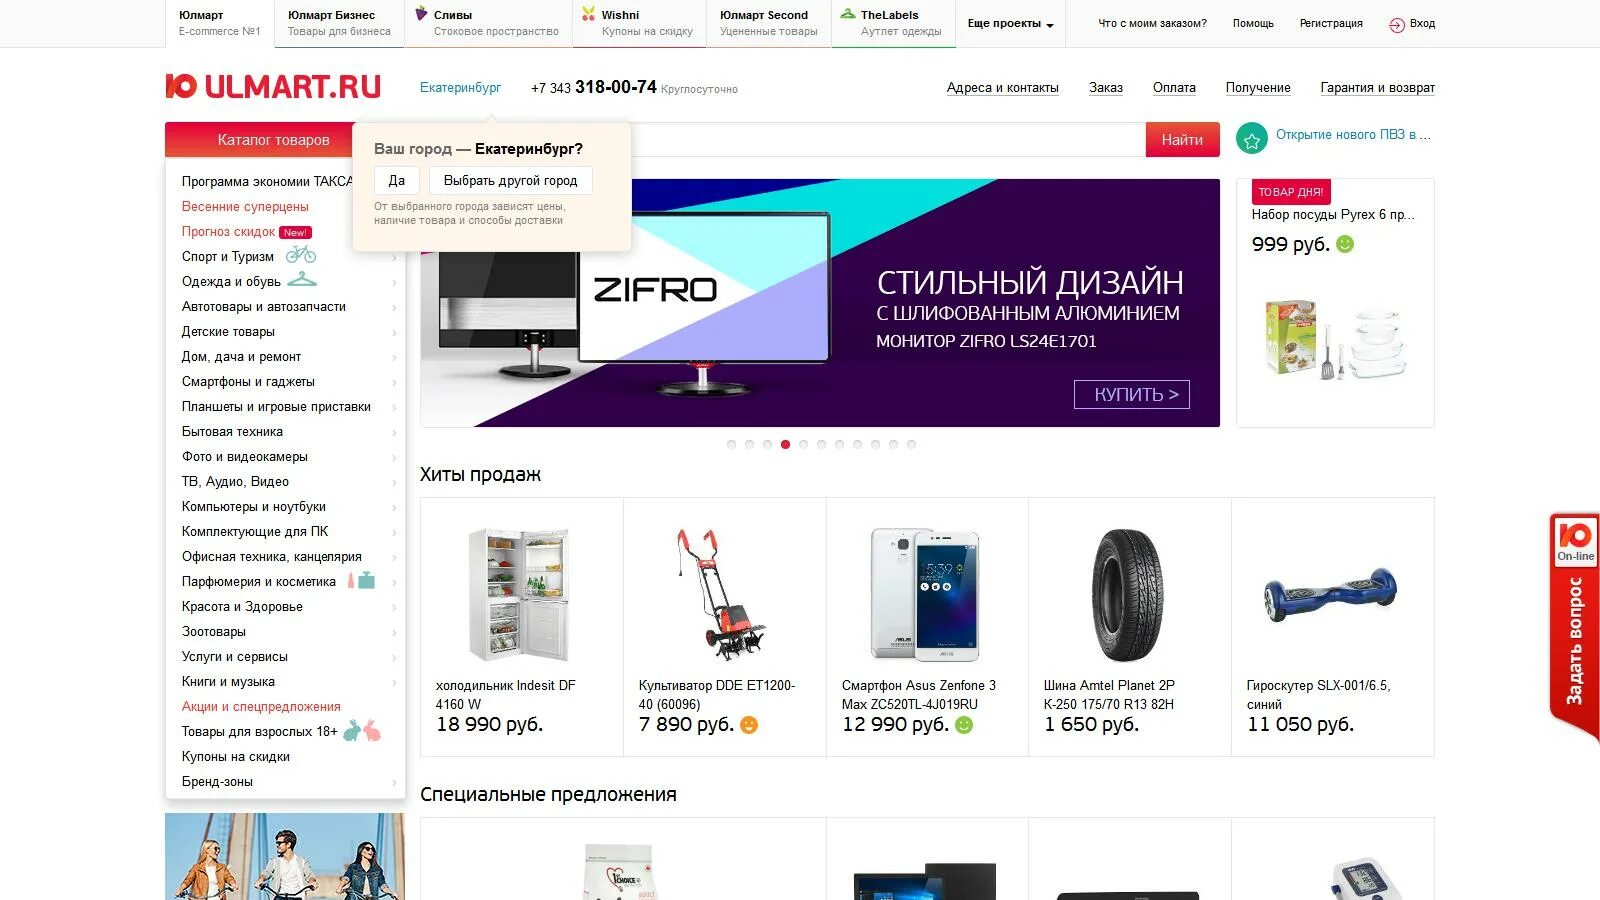This screenshot has width=1600, height=900.
Task: Click Выбрать другой город button
Action: coord(511,181)
